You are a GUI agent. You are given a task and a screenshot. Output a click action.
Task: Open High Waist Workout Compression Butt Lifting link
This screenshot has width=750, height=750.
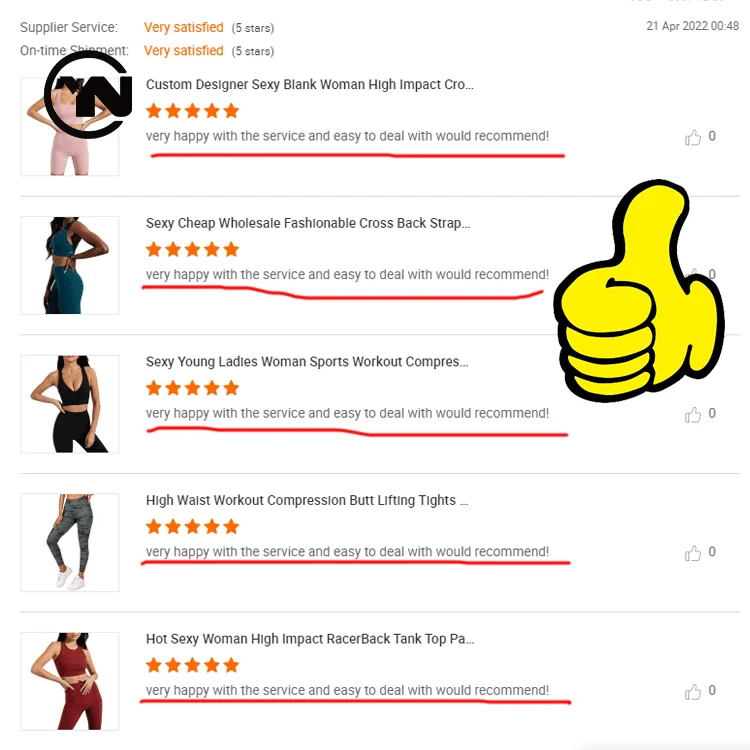(x=307, y=500)
